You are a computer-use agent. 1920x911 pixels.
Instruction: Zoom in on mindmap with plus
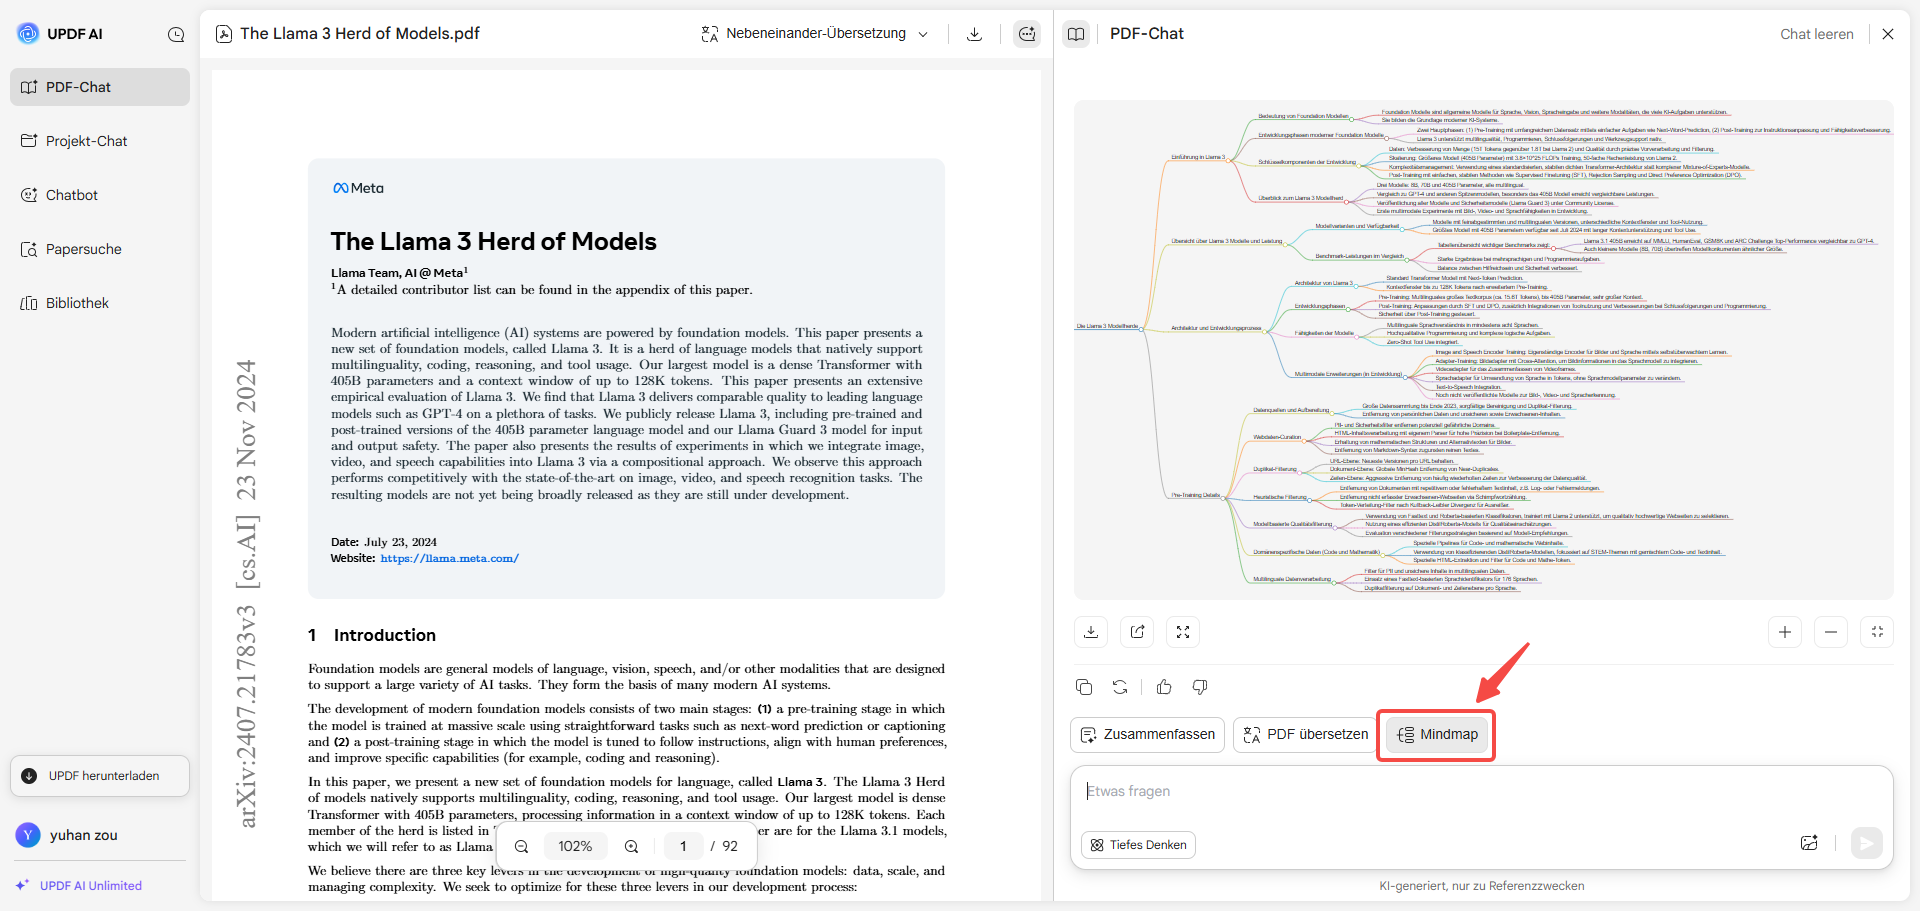[1785, 632]
